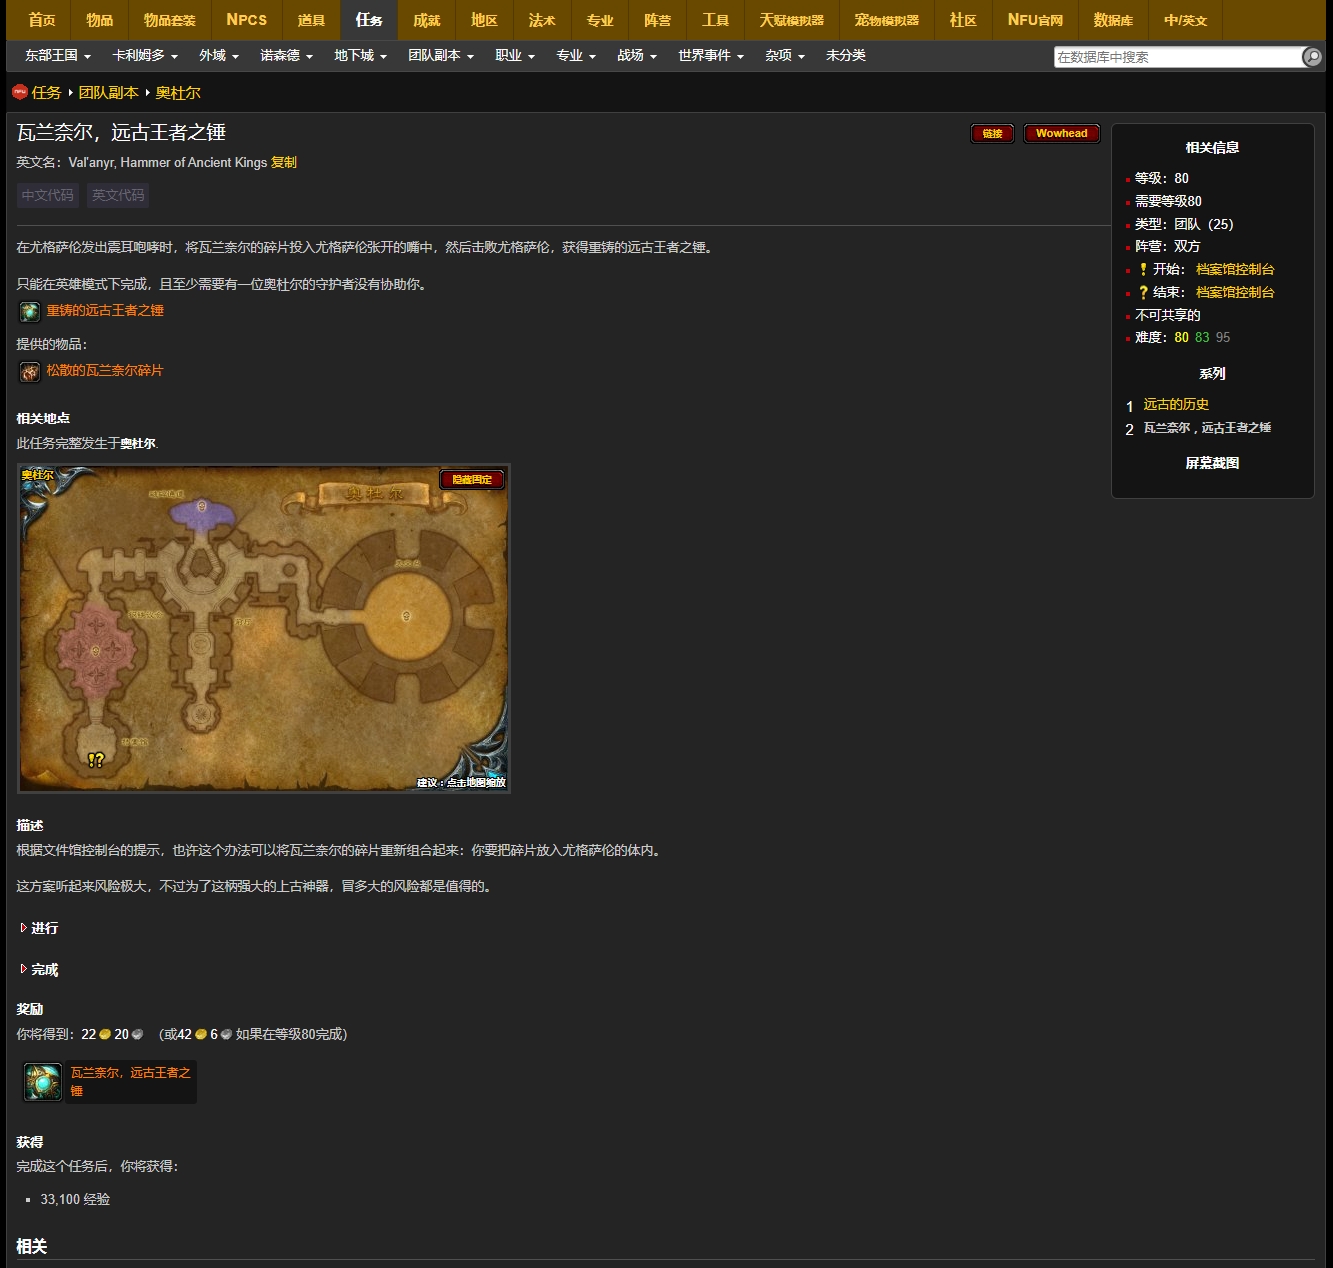The width and height of the screenshot is (1333, 1268).
Task: Click the quest marker on the Ulduar map
Action: coord(96,760)
